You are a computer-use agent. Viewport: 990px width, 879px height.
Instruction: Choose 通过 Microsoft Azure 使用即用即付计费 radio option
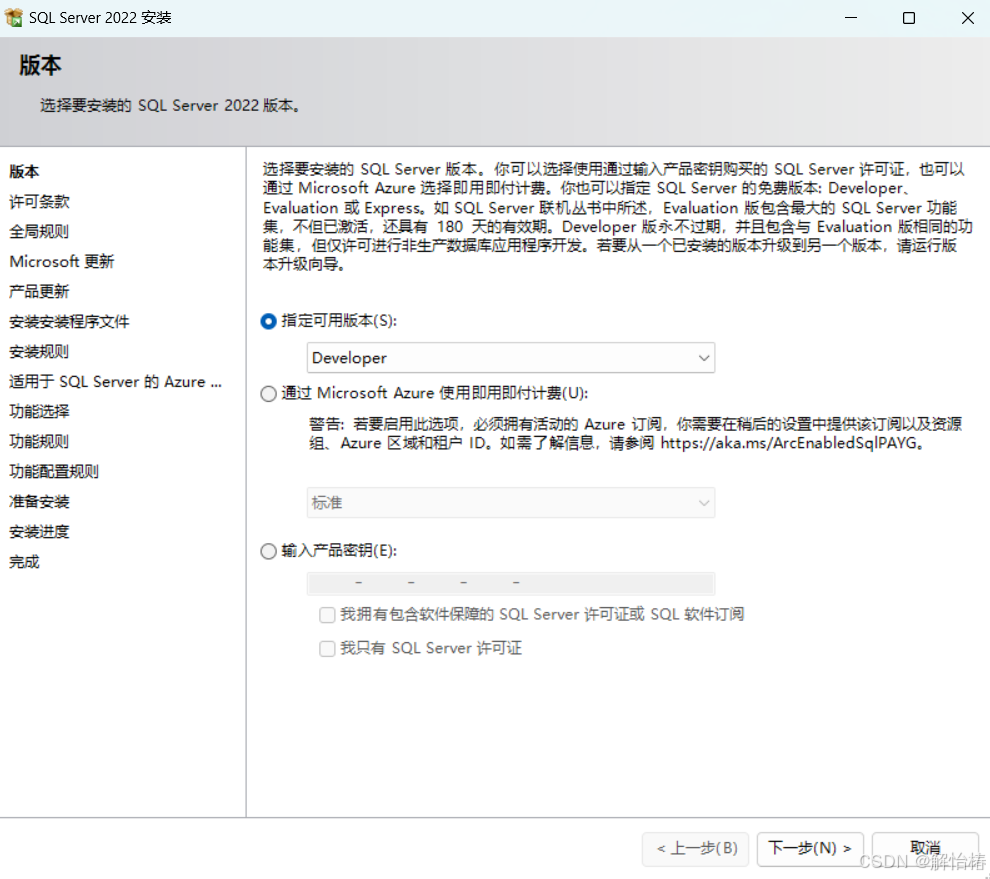pos(268,394)
